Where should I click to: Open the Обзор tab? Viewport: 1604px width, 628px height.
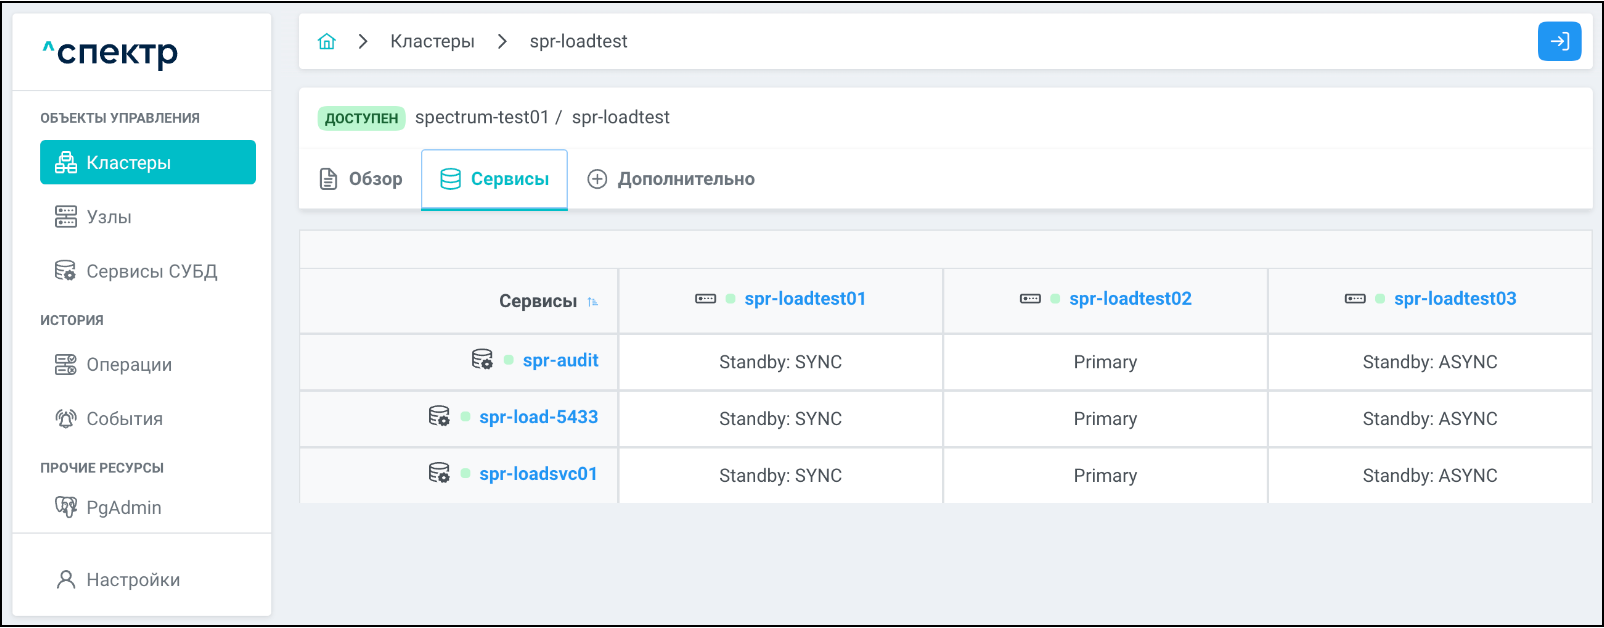[361, 179]
